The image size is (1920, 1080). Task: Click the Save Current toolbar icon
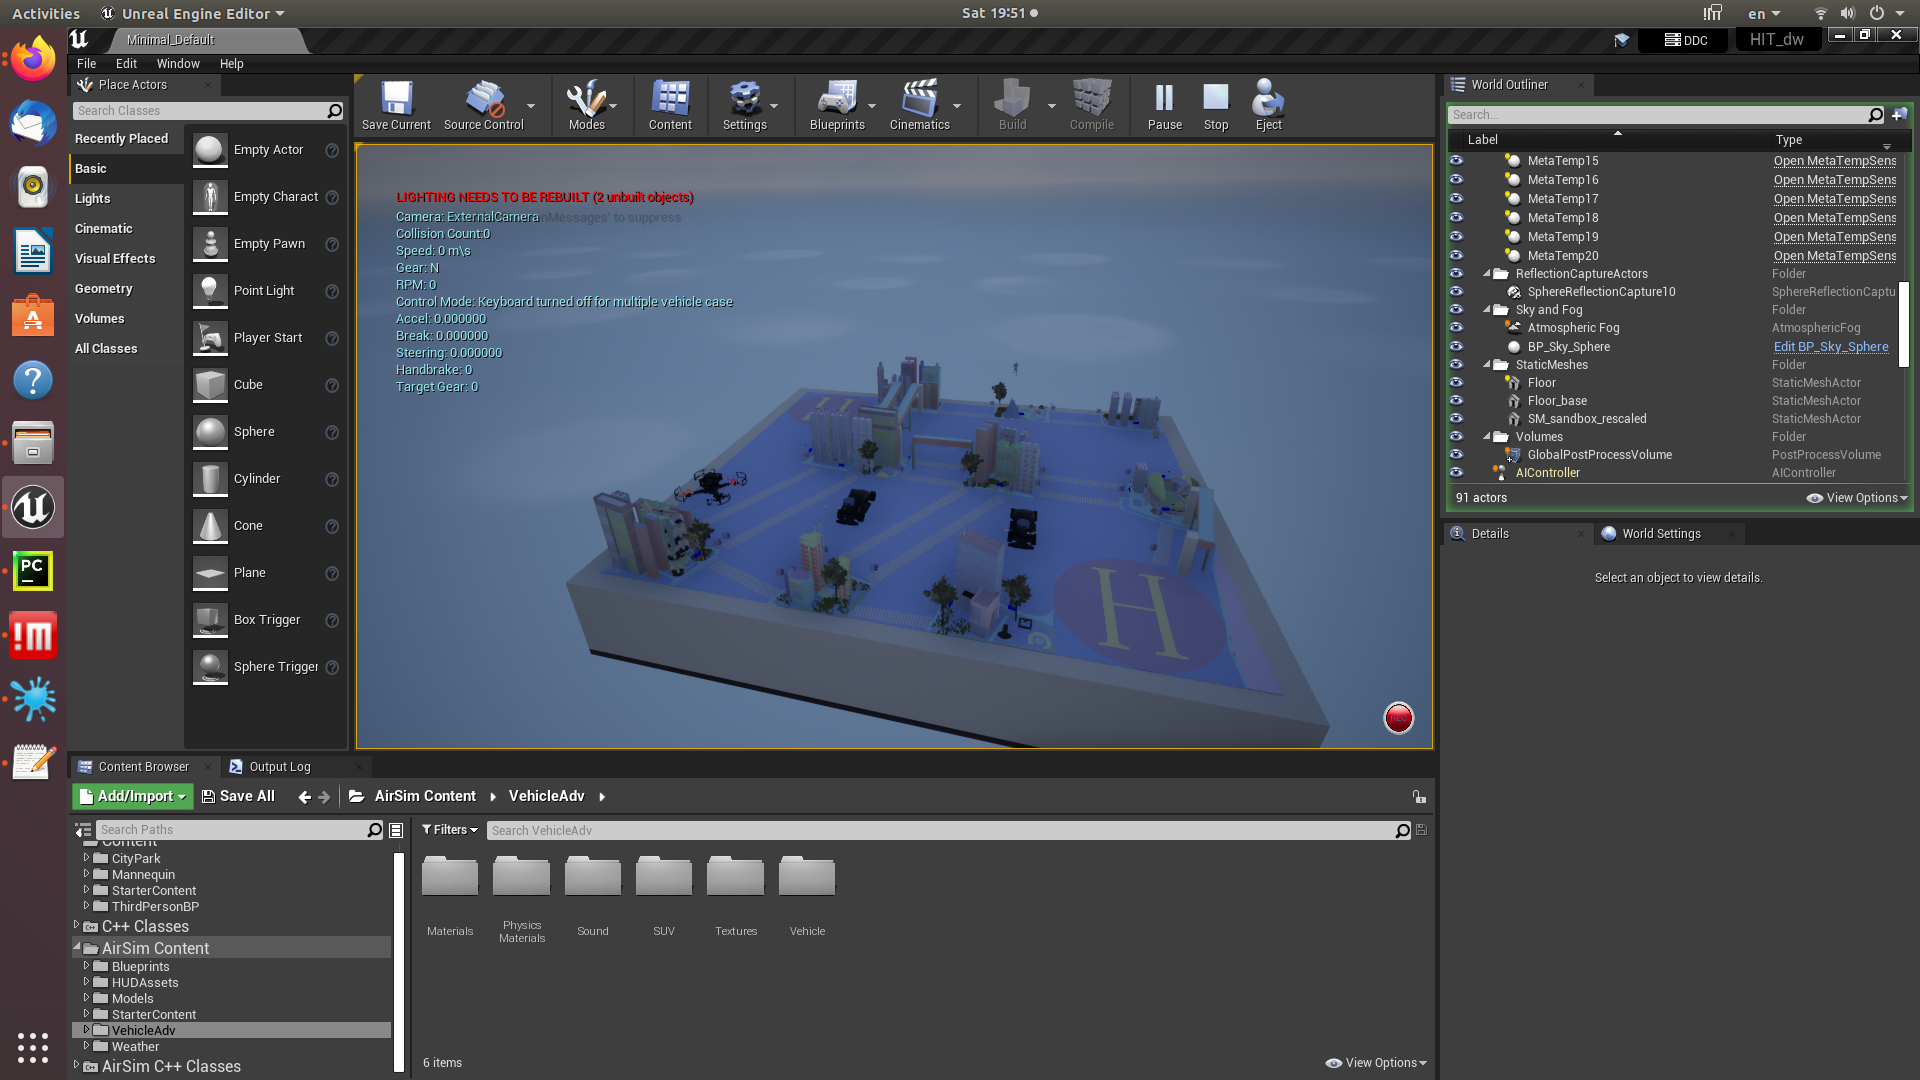397,100
